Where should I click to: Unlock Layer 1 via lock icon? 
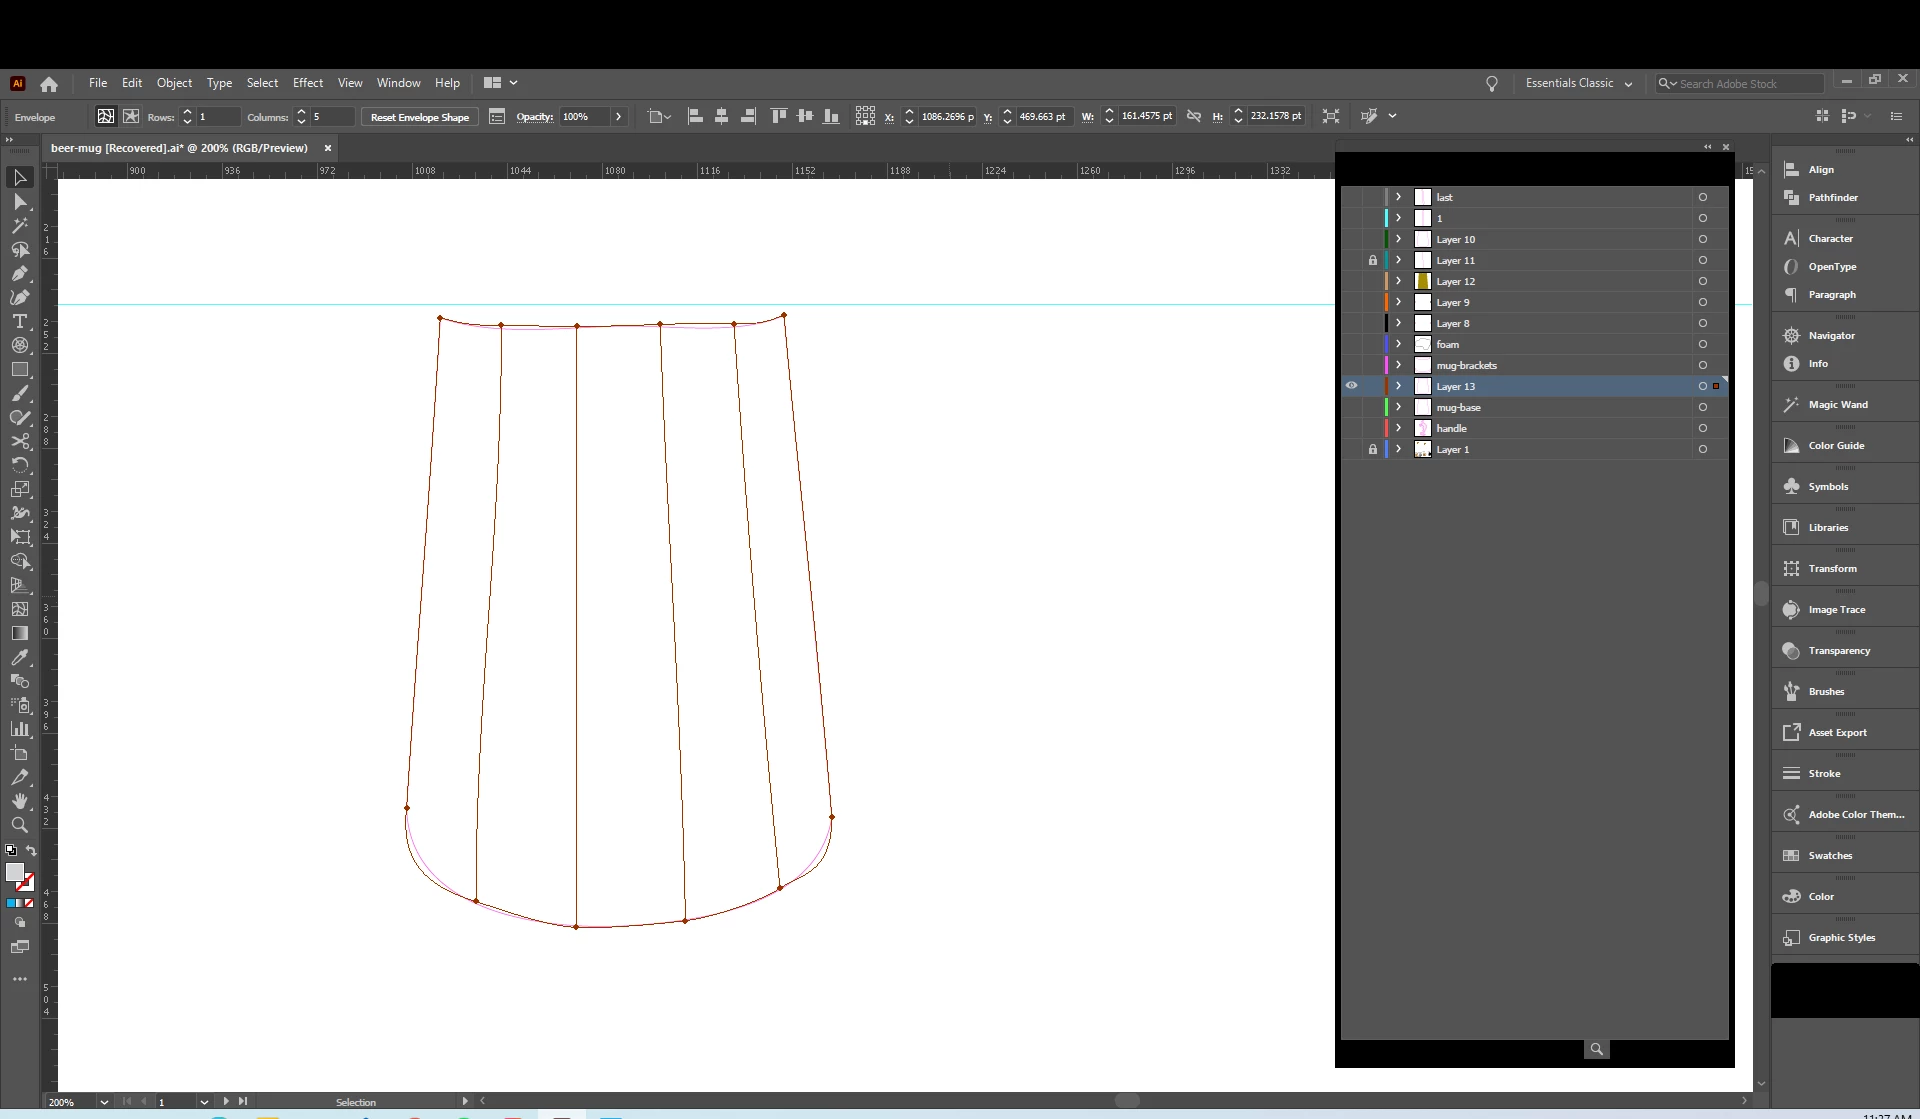pos(1373,450)
